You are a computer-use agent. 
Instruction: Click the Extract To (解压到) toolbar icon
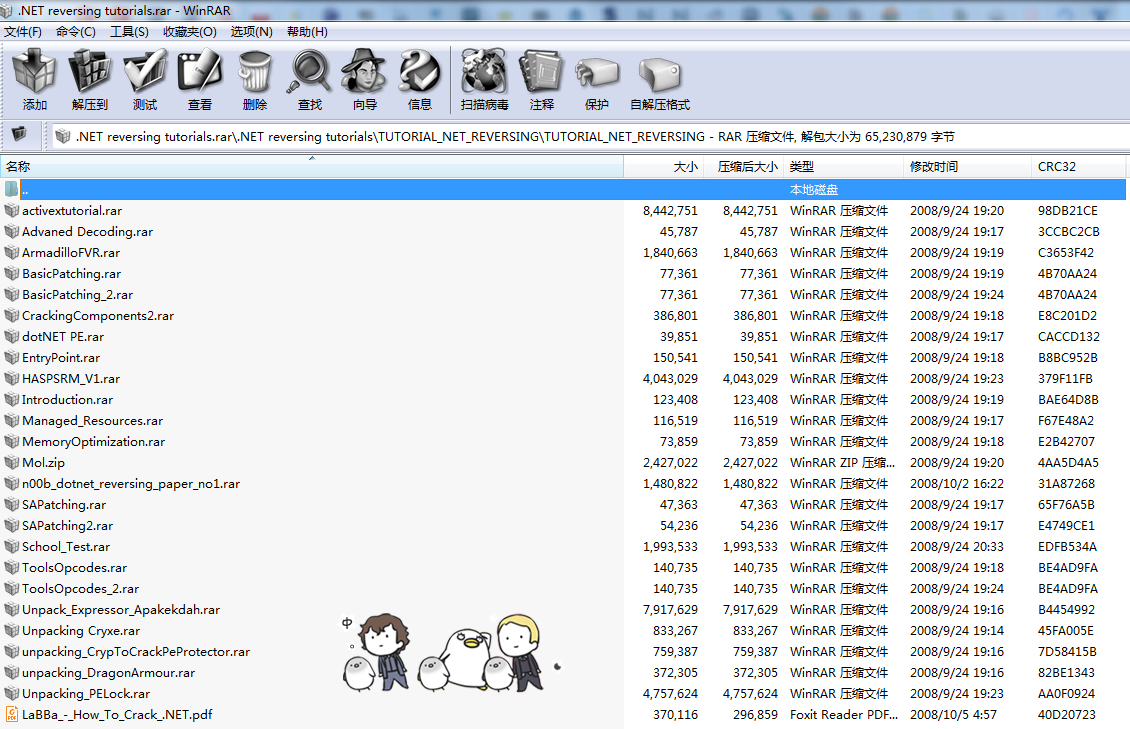tap(89, 71)
